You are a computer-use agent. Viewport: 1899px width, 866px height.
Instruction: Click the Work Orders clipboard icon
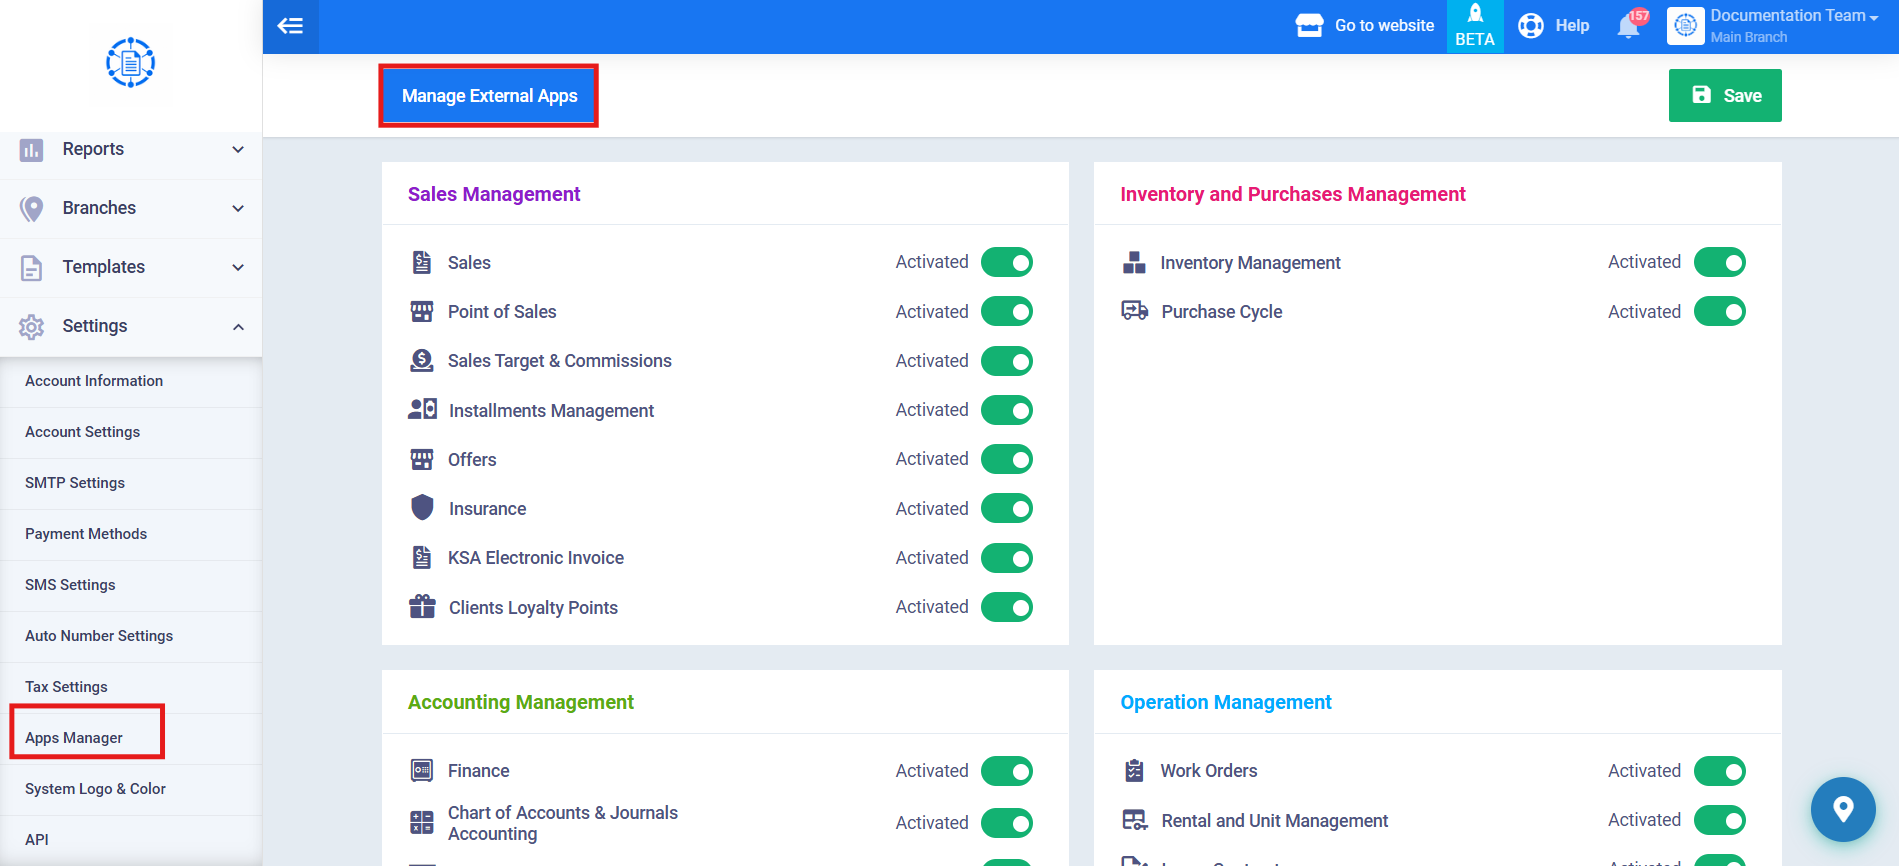click(x=1134, y=771)
